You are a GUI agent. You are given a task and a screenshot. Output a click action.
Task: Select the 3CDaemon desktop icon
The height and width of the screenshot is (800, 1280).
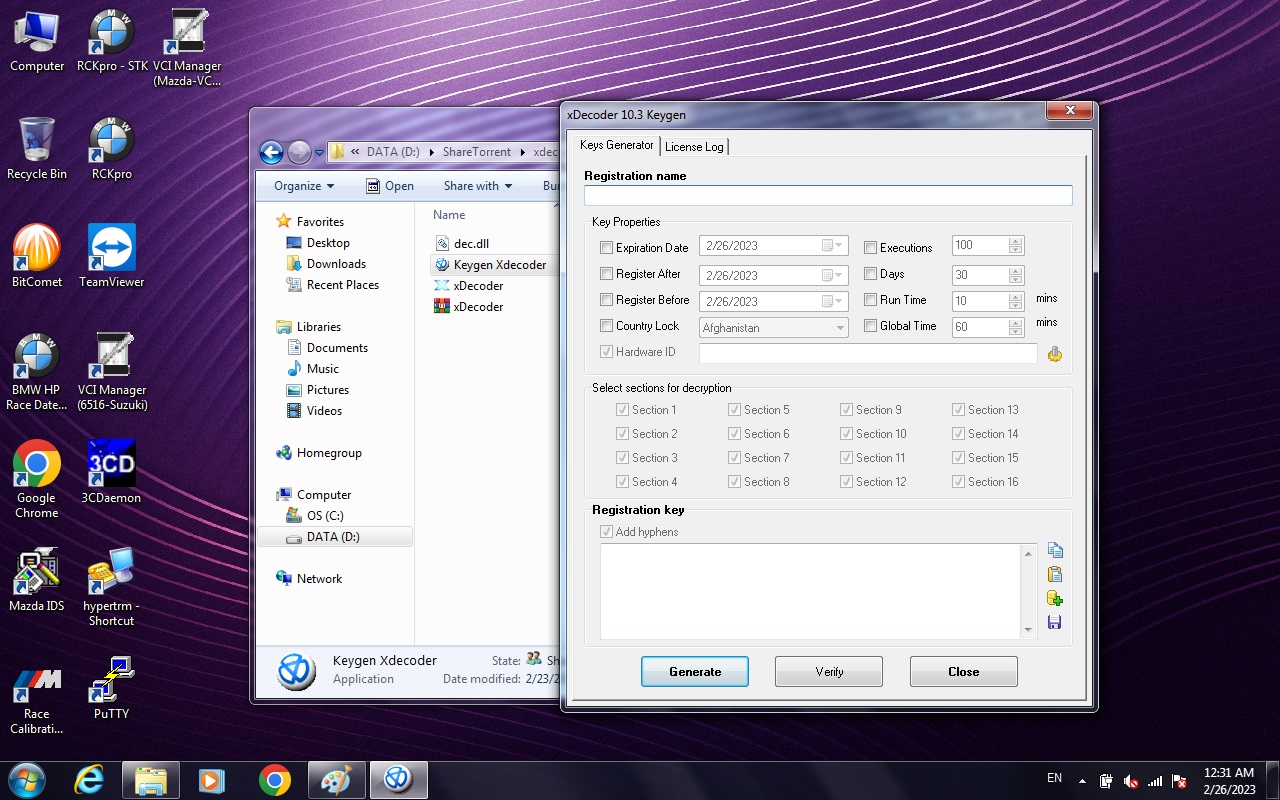[x=112, y=472]
